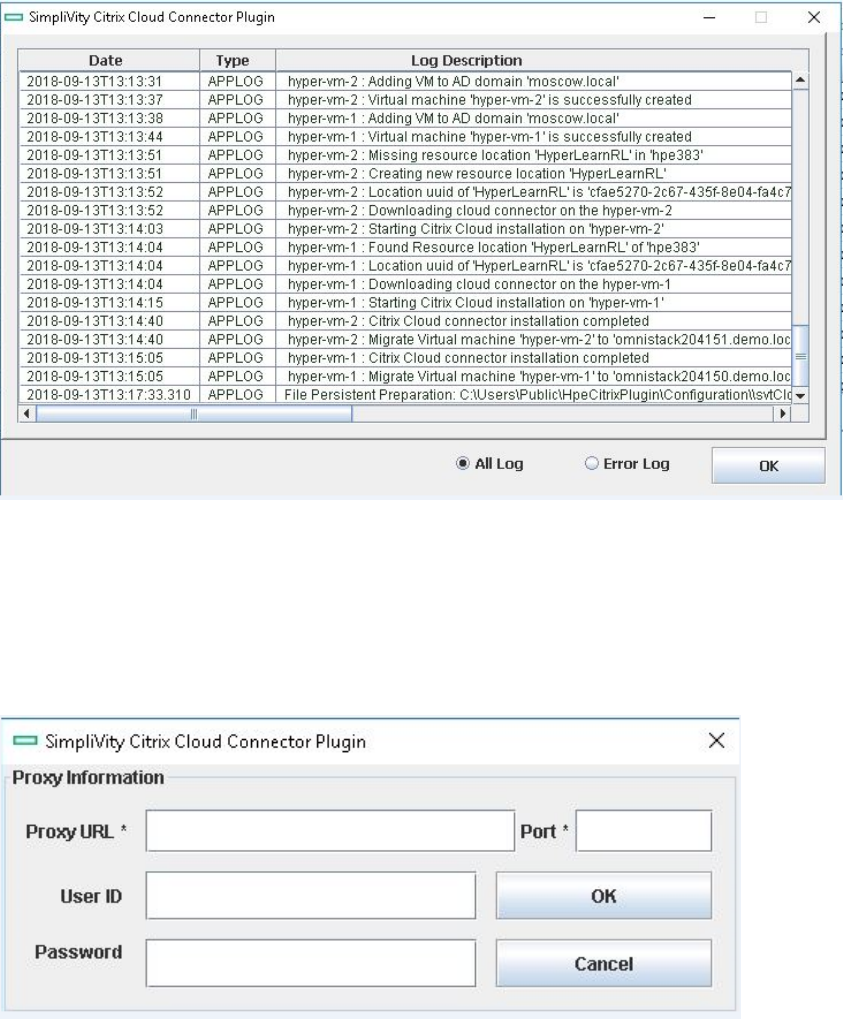Image resolution: width=843 pixels, height=1019 pixels.
Task: Click the log table scroll up arrow
Action: tap(800, 81)
